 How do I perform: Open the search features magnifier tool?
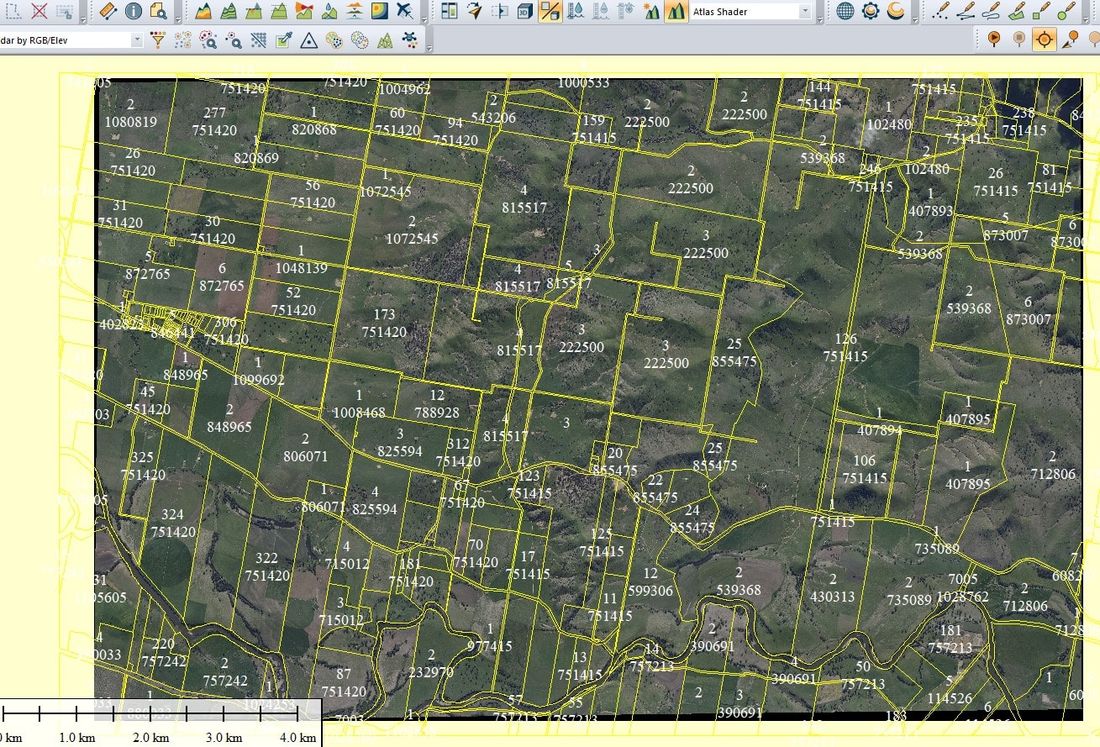point(159,11)
